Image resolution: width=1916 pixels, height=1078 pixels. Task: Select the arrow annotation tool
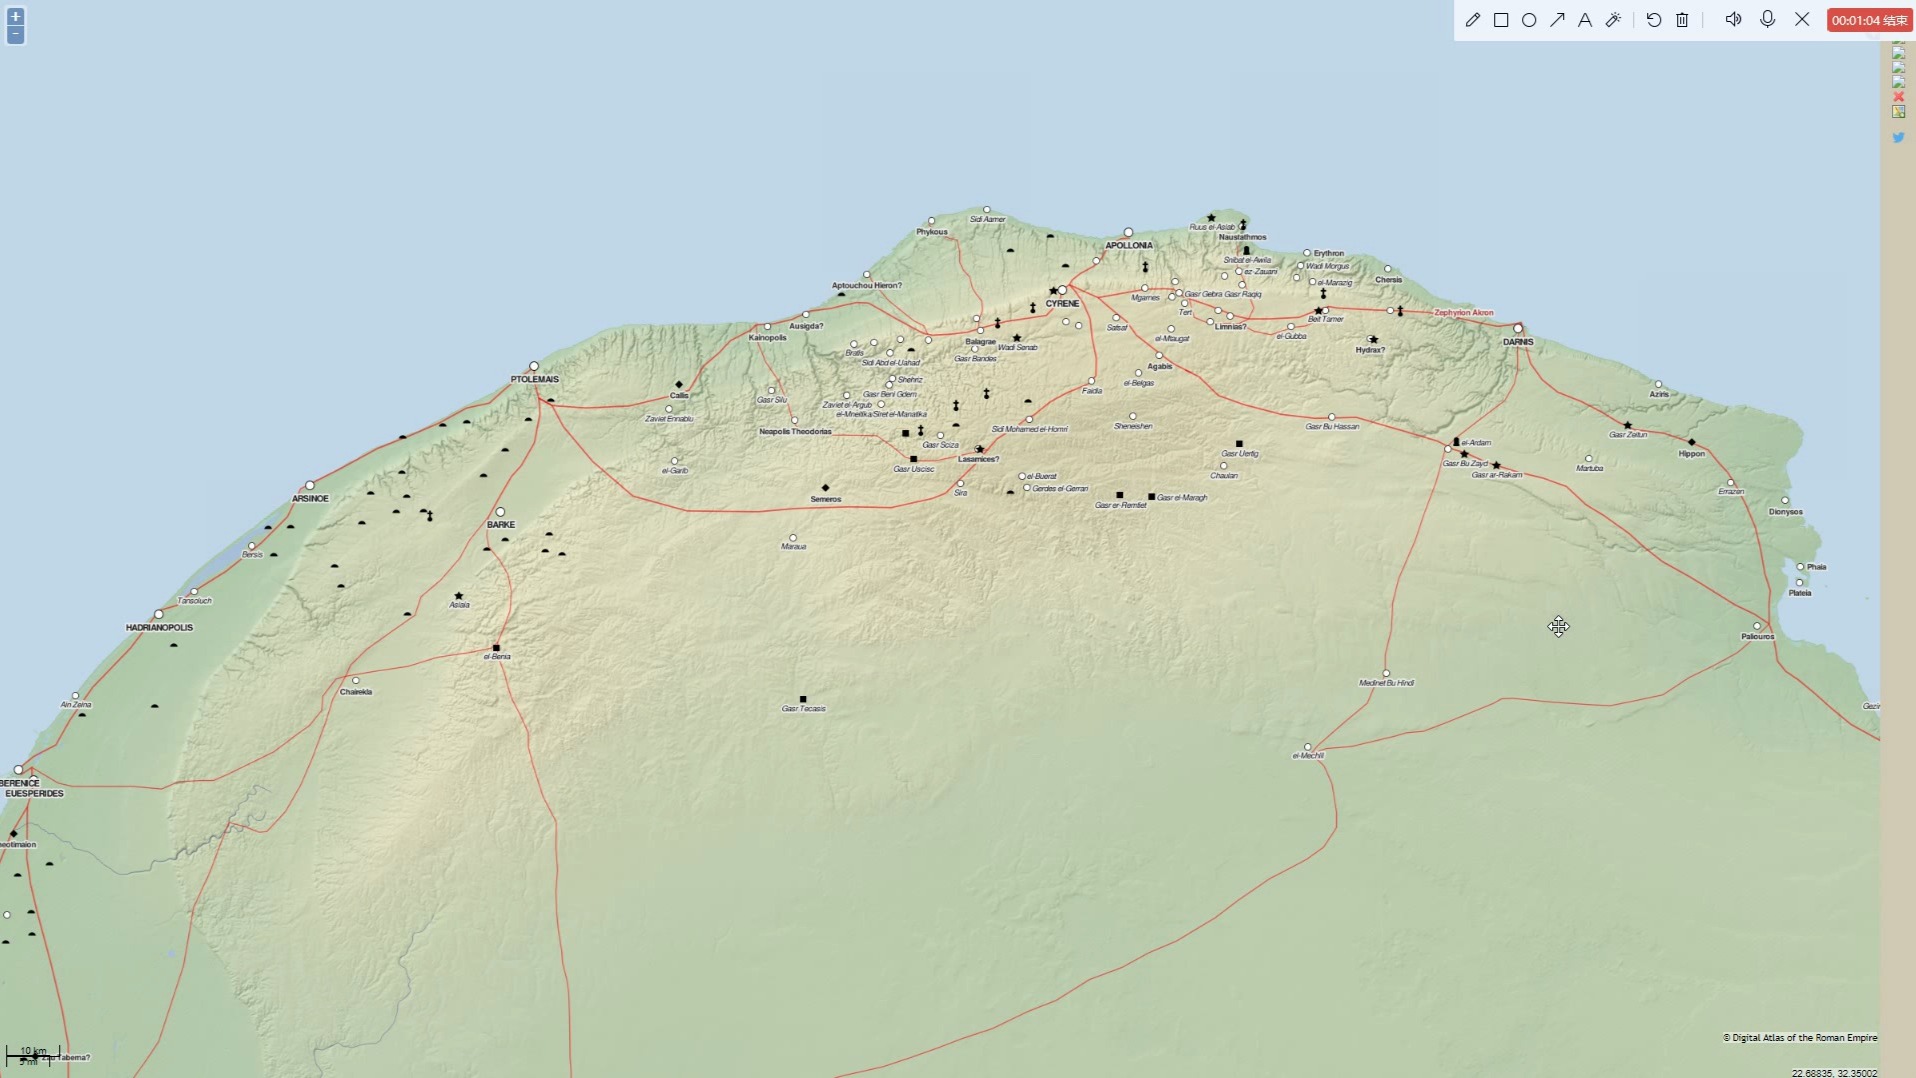(x=1557, y=20)
